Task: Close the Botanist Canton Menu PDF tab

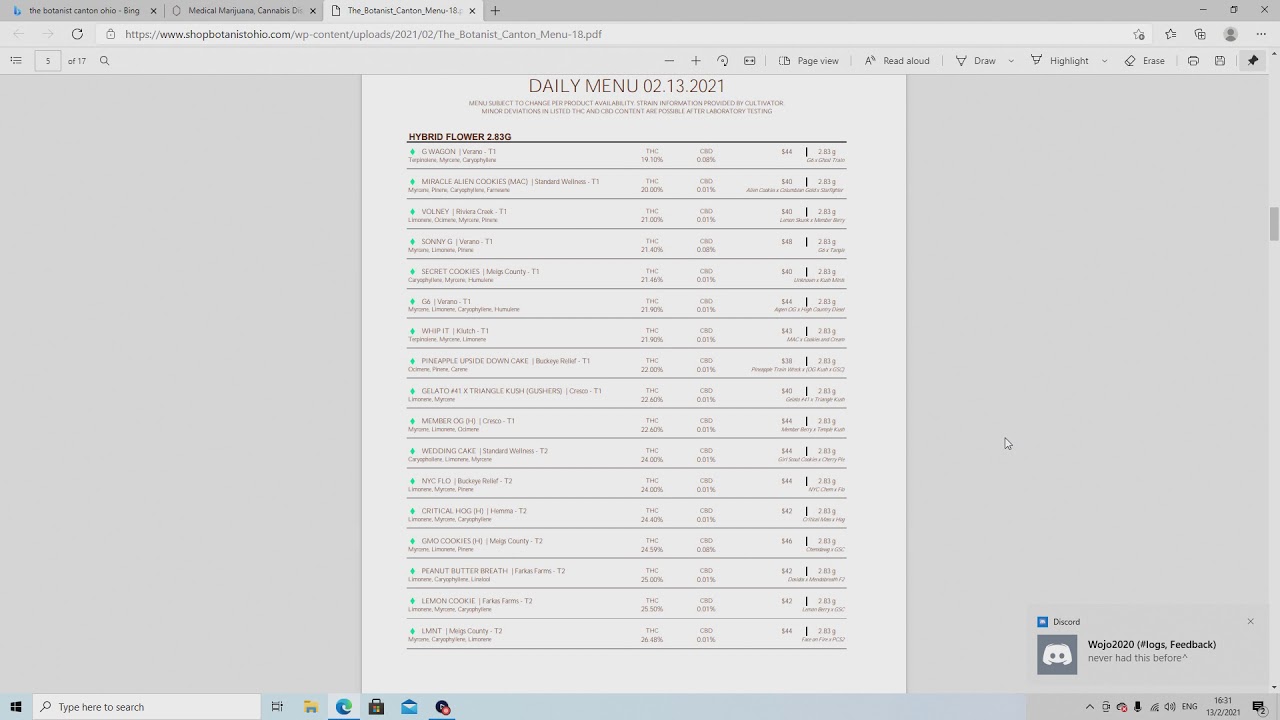Action: pyautogui.click(x=473, y=10)
